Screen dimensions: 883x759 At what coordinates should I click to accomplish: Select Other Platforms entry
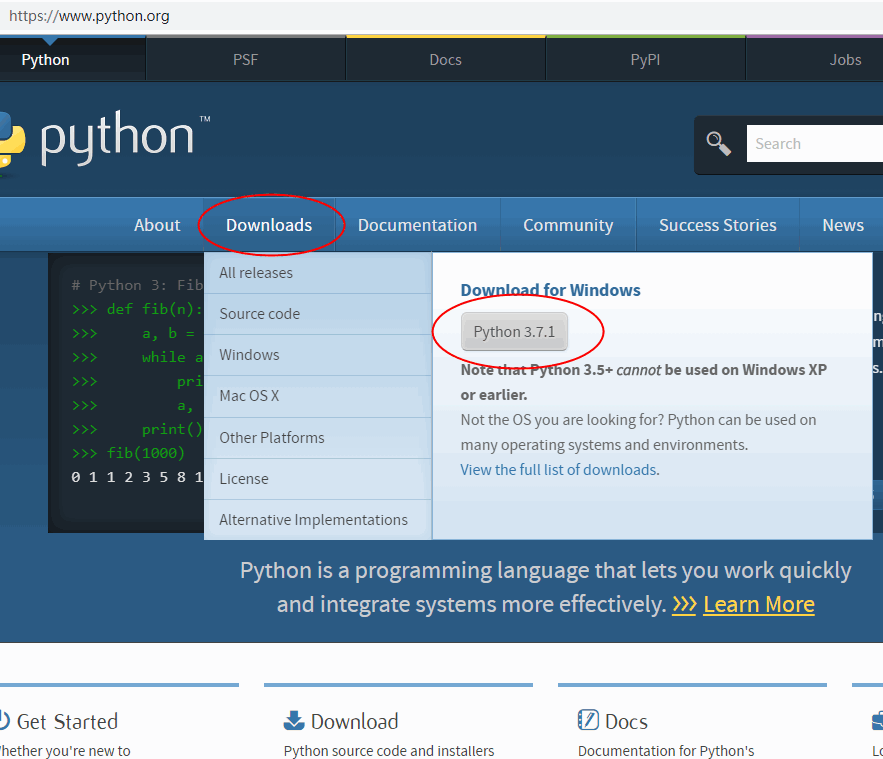318,438
